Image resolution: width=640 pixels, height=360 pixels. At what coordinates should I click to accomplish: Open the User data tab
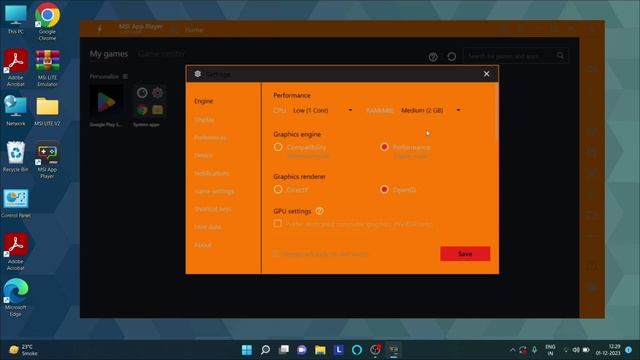click(207, 227)
